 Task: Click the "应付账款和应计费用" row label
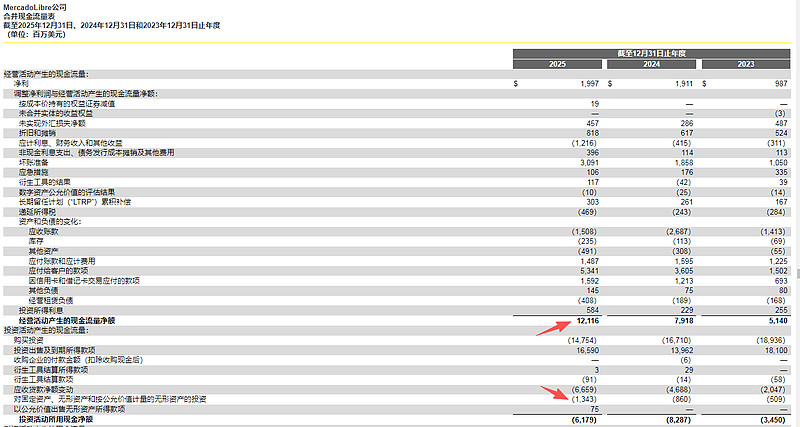[62, 261]
